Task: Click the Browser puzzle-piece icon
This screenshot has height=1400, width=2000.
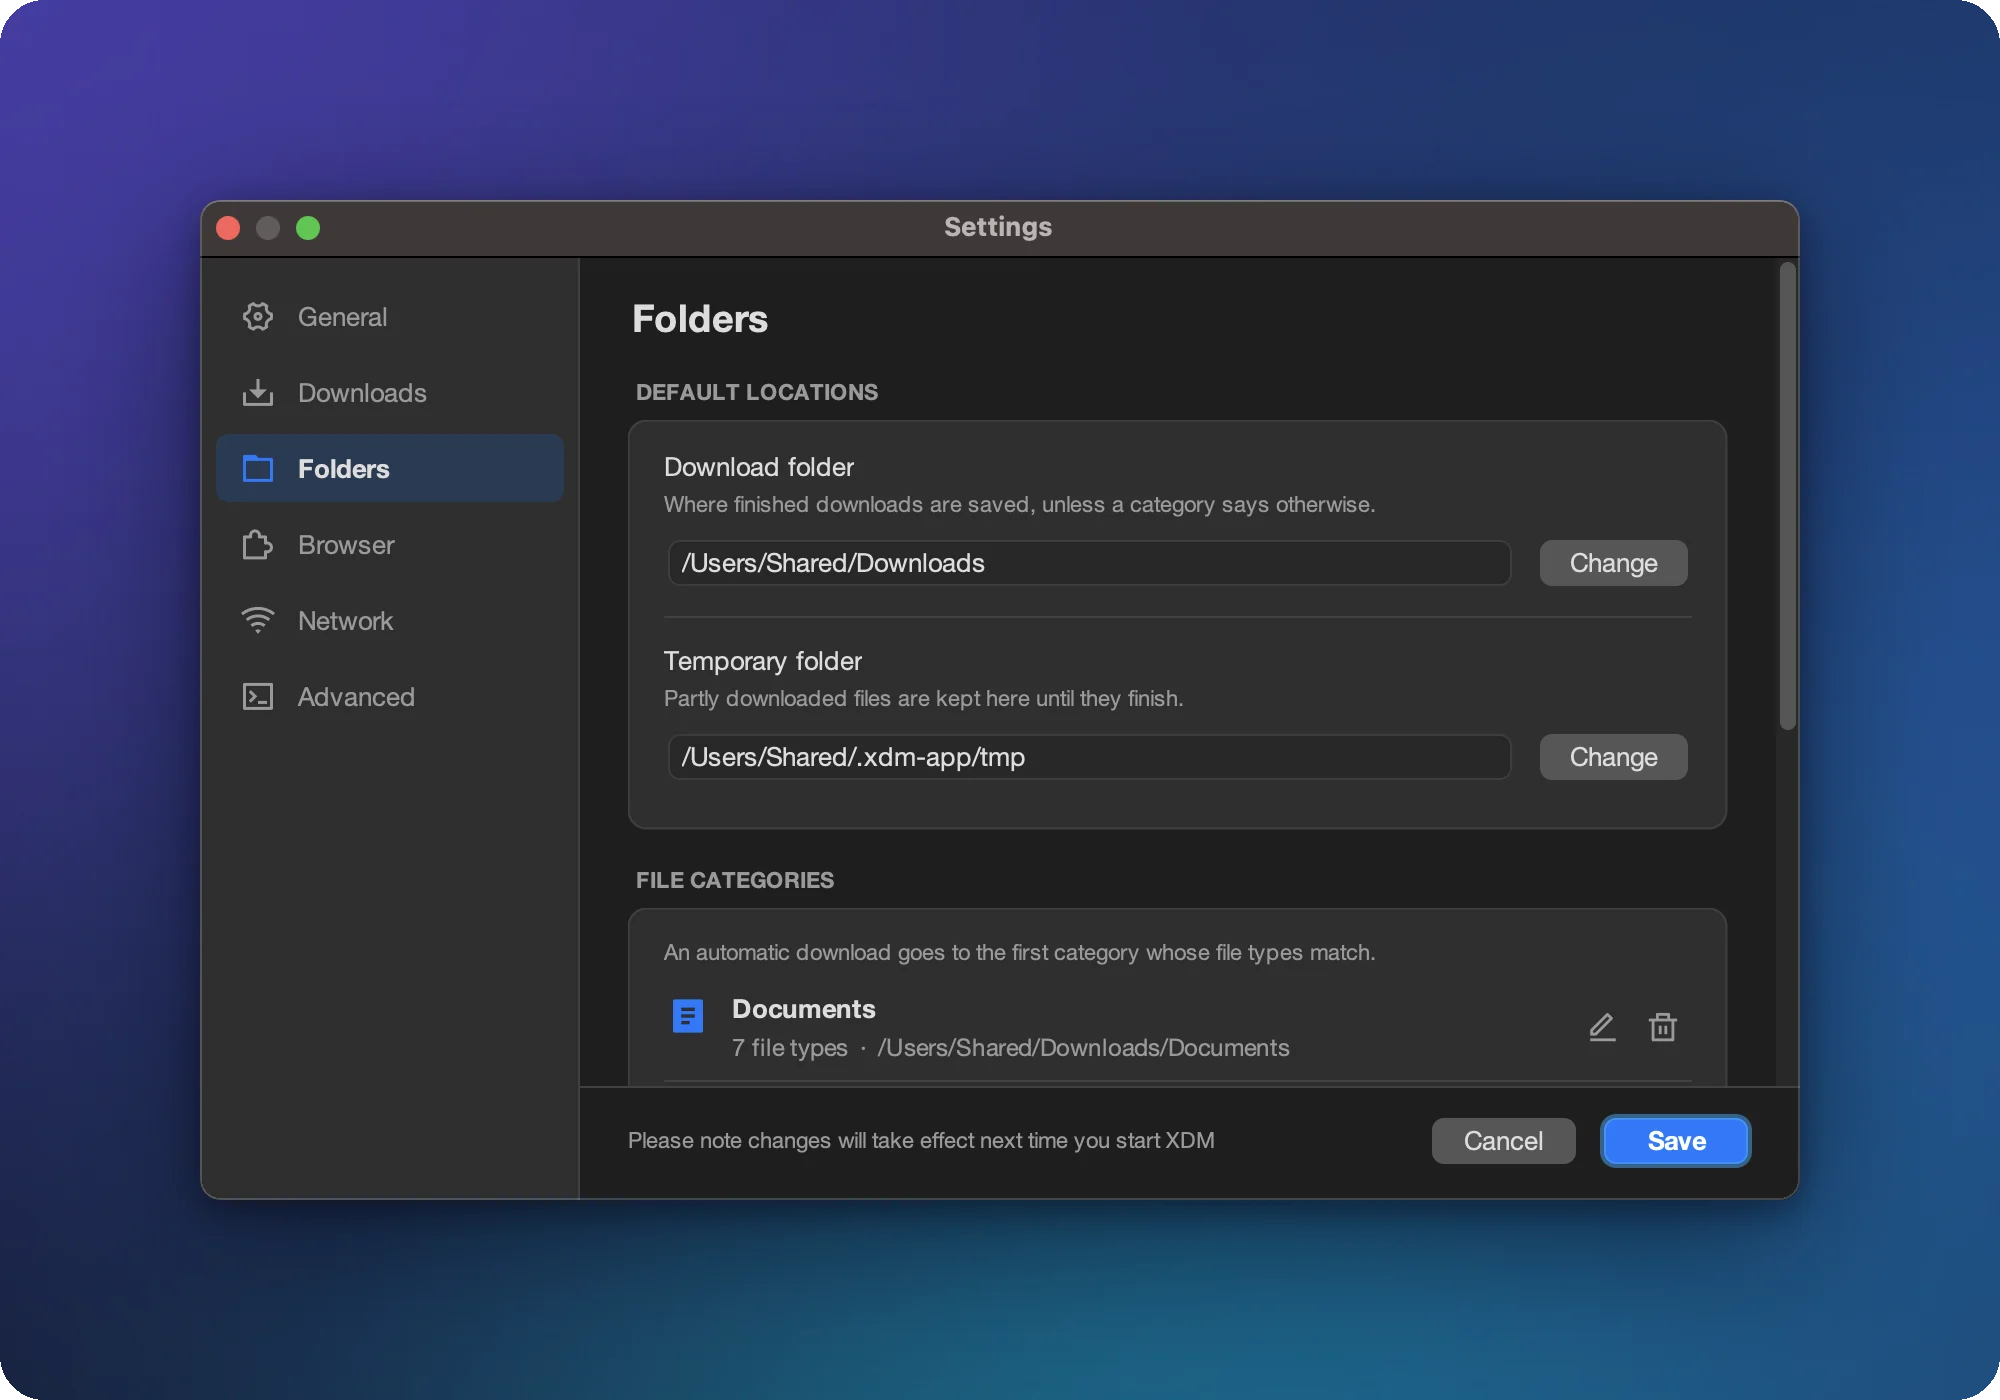Action: (x=258, y=545)
